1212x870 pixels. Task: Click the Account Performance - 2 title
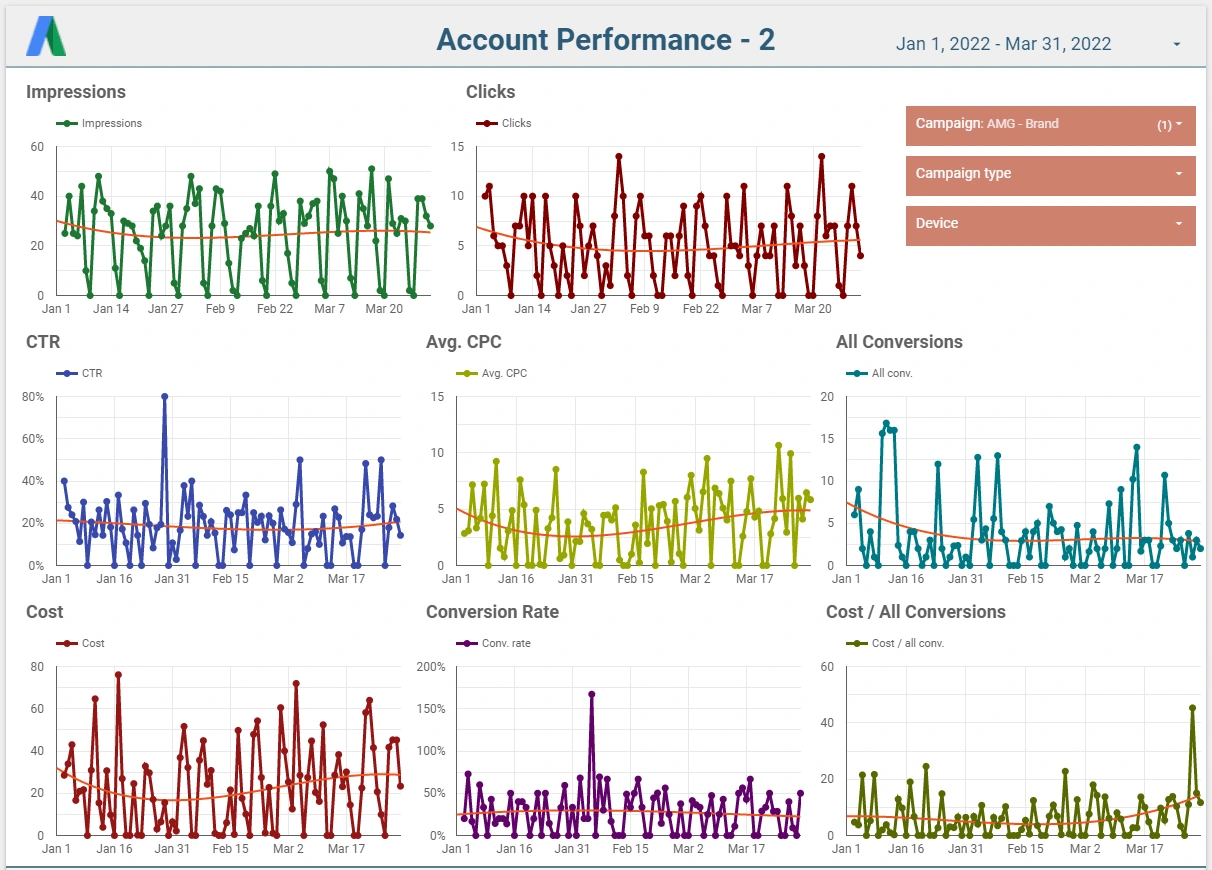pyautogui.click(x=606, y=40)
